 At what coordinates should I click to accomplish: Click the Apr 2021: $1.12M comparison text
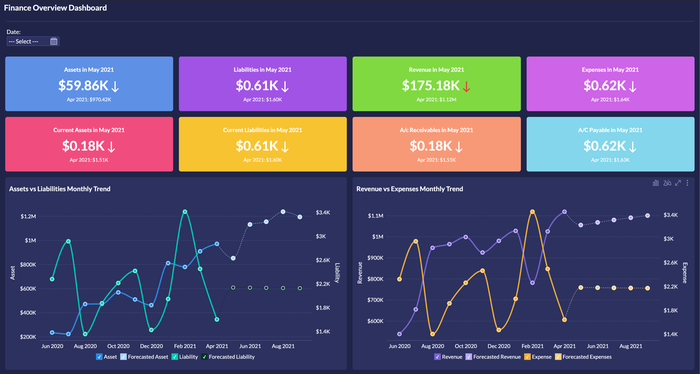tap(436, 100)
